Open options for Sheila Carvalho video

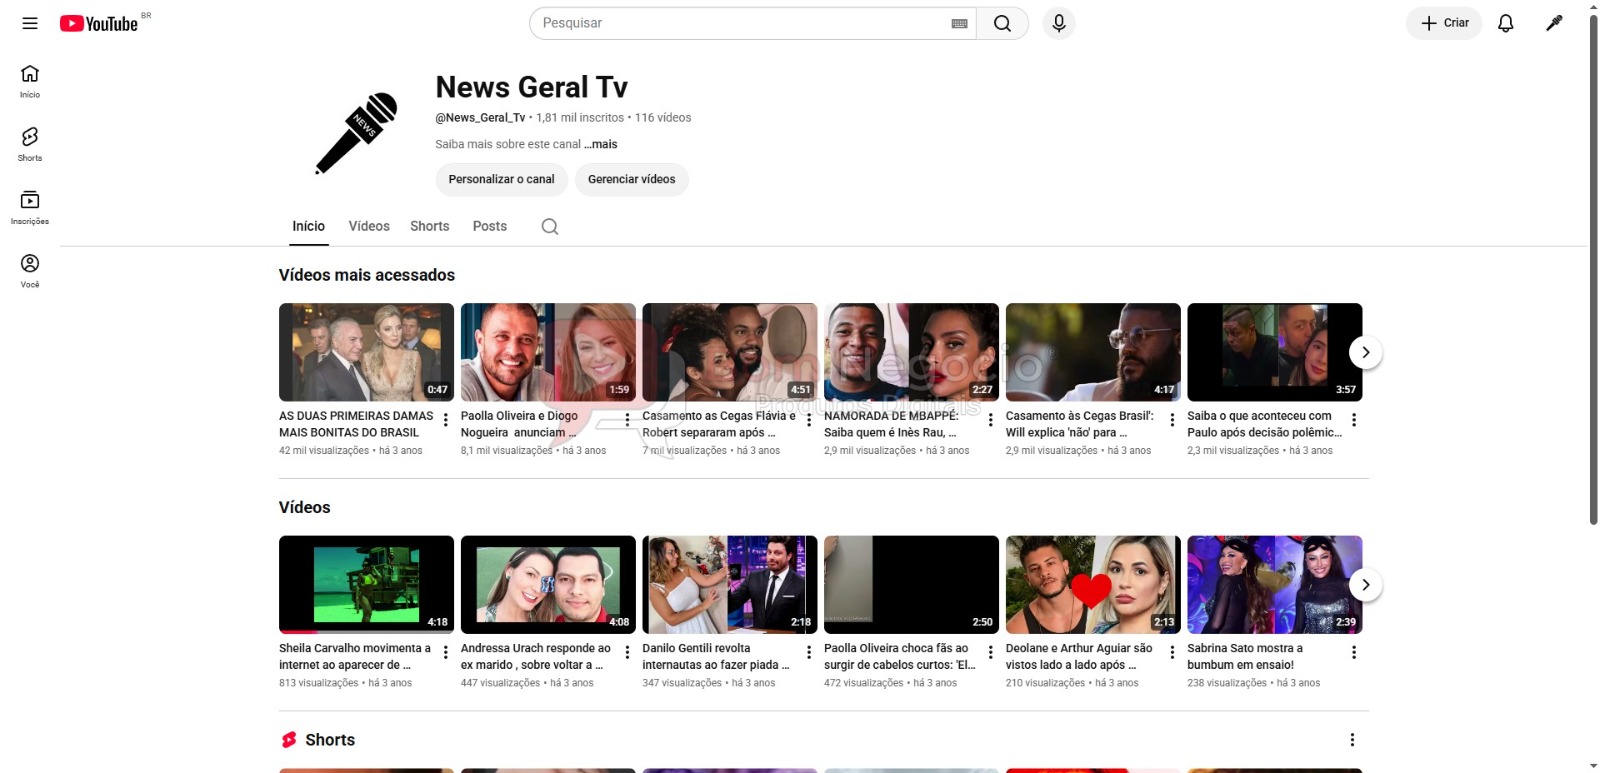tap(446, 652)
